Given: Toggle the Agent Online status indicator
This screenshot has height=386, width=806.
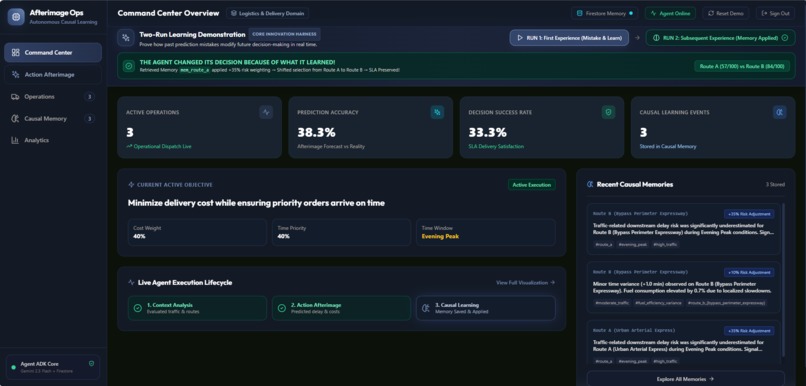Looking at the screenshot, I should click(x=670, y=13).
